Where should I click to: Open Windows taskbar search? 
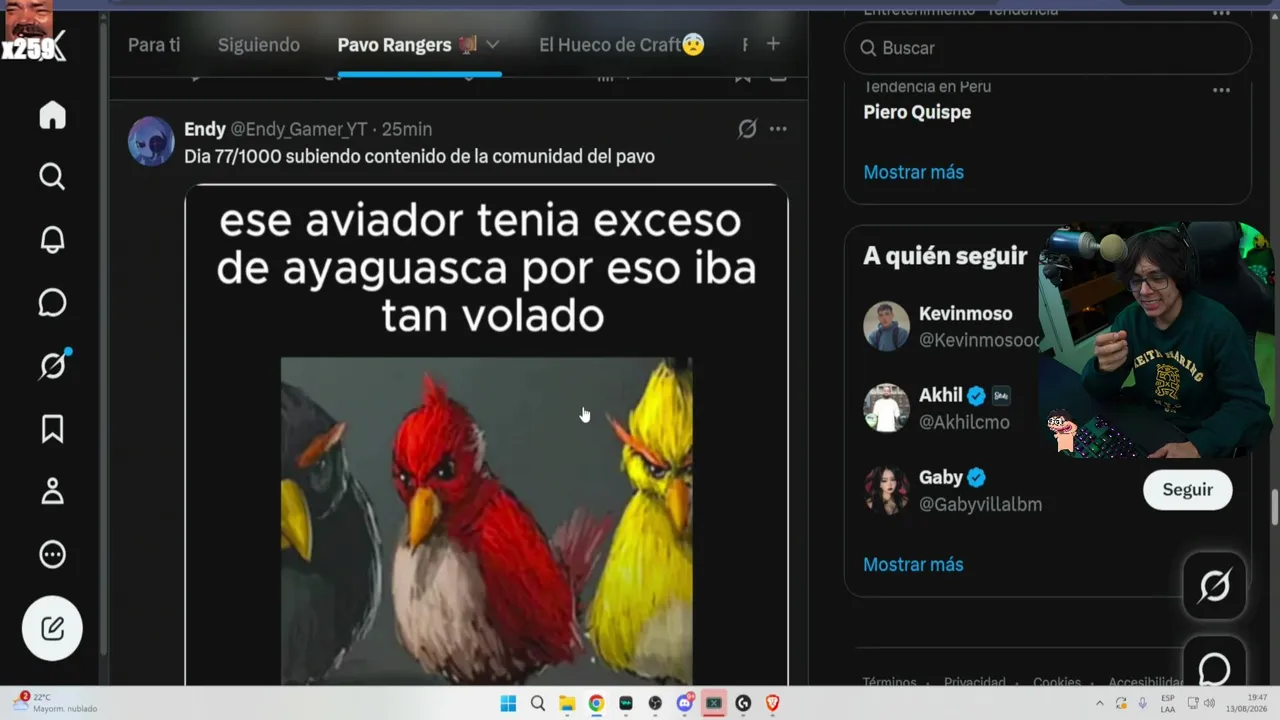(537, 703)
